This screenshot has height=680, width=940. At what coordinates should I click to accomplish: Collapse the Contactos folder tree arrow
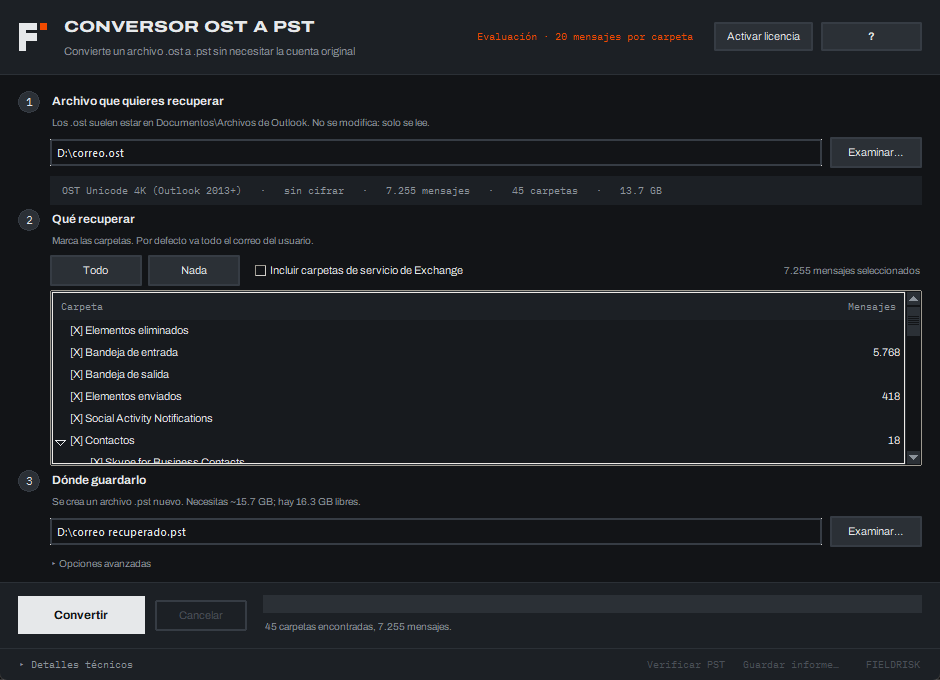[x=61, y=442]
